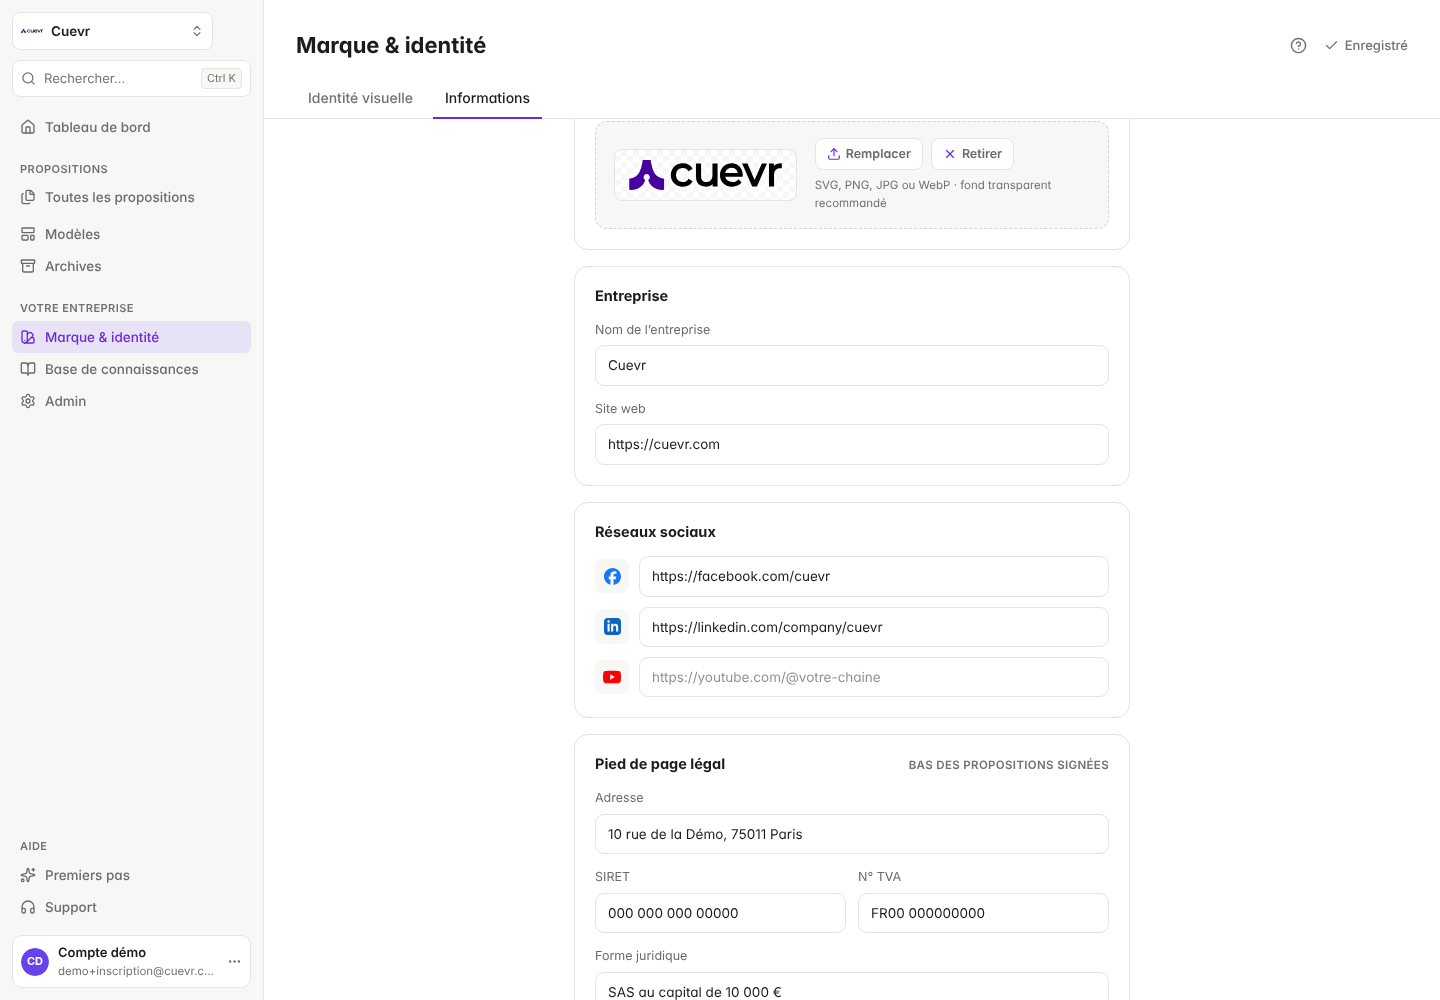Click the Retirer logo button
The width and height of the screenshot is (1440, 1000).
point(973,154)
